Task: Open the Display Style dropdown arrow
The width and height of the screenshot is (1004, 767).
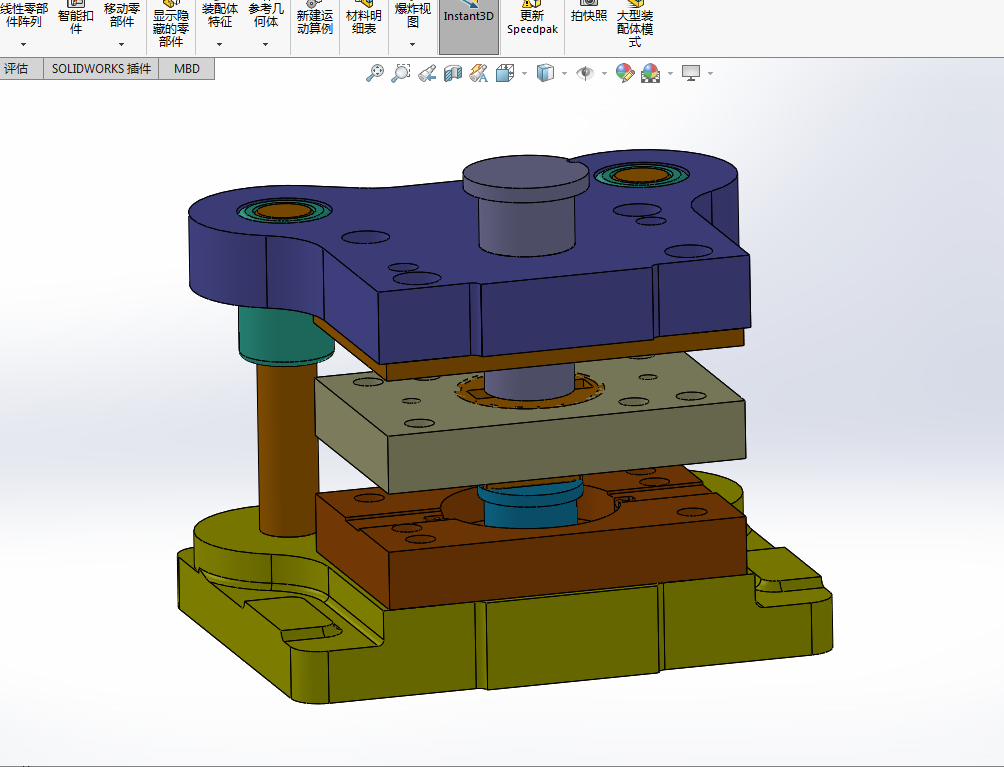Action: (x=564, y=74)
